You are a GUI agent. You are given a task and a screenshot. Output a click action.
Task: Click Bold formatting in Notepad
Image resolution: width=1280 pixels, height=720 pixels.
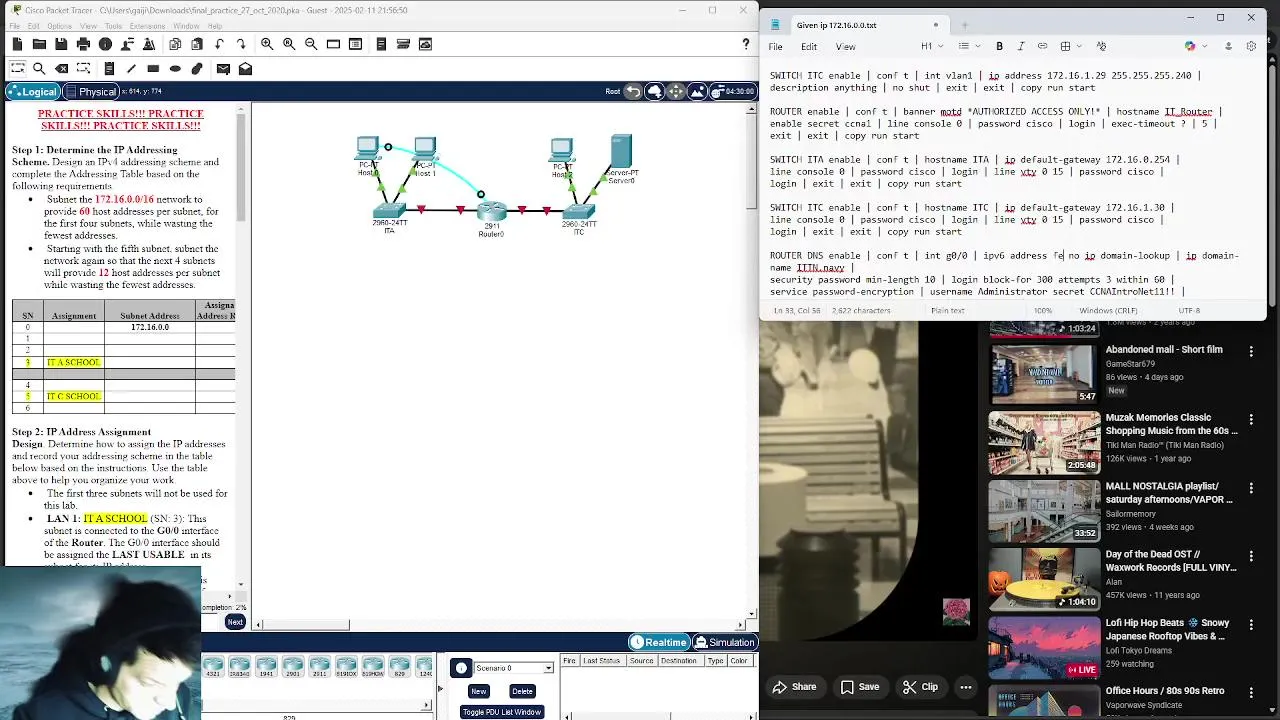(999, 46)
